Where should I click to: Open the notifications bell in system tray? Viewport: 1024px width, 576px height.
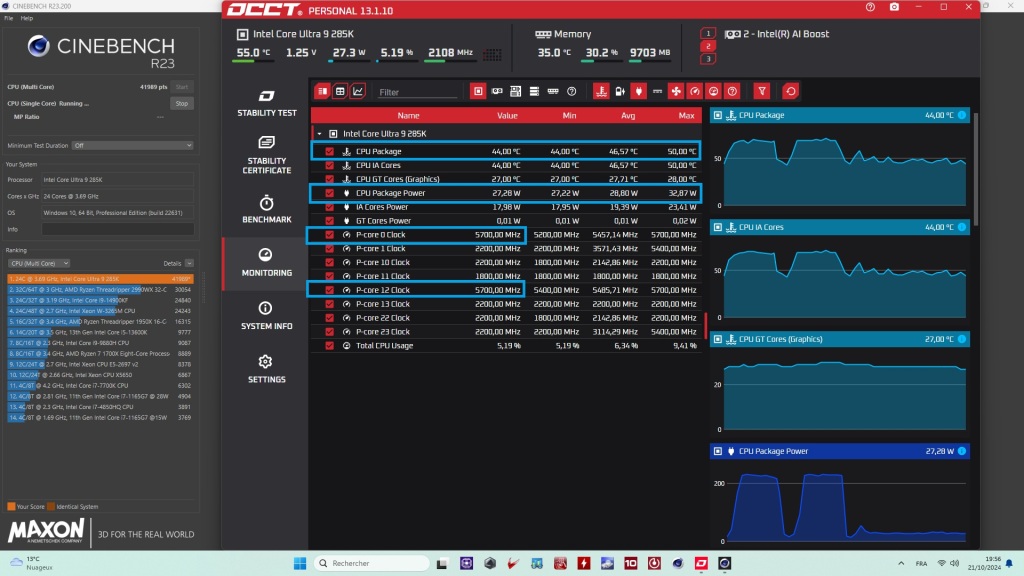coord(1009,564)
